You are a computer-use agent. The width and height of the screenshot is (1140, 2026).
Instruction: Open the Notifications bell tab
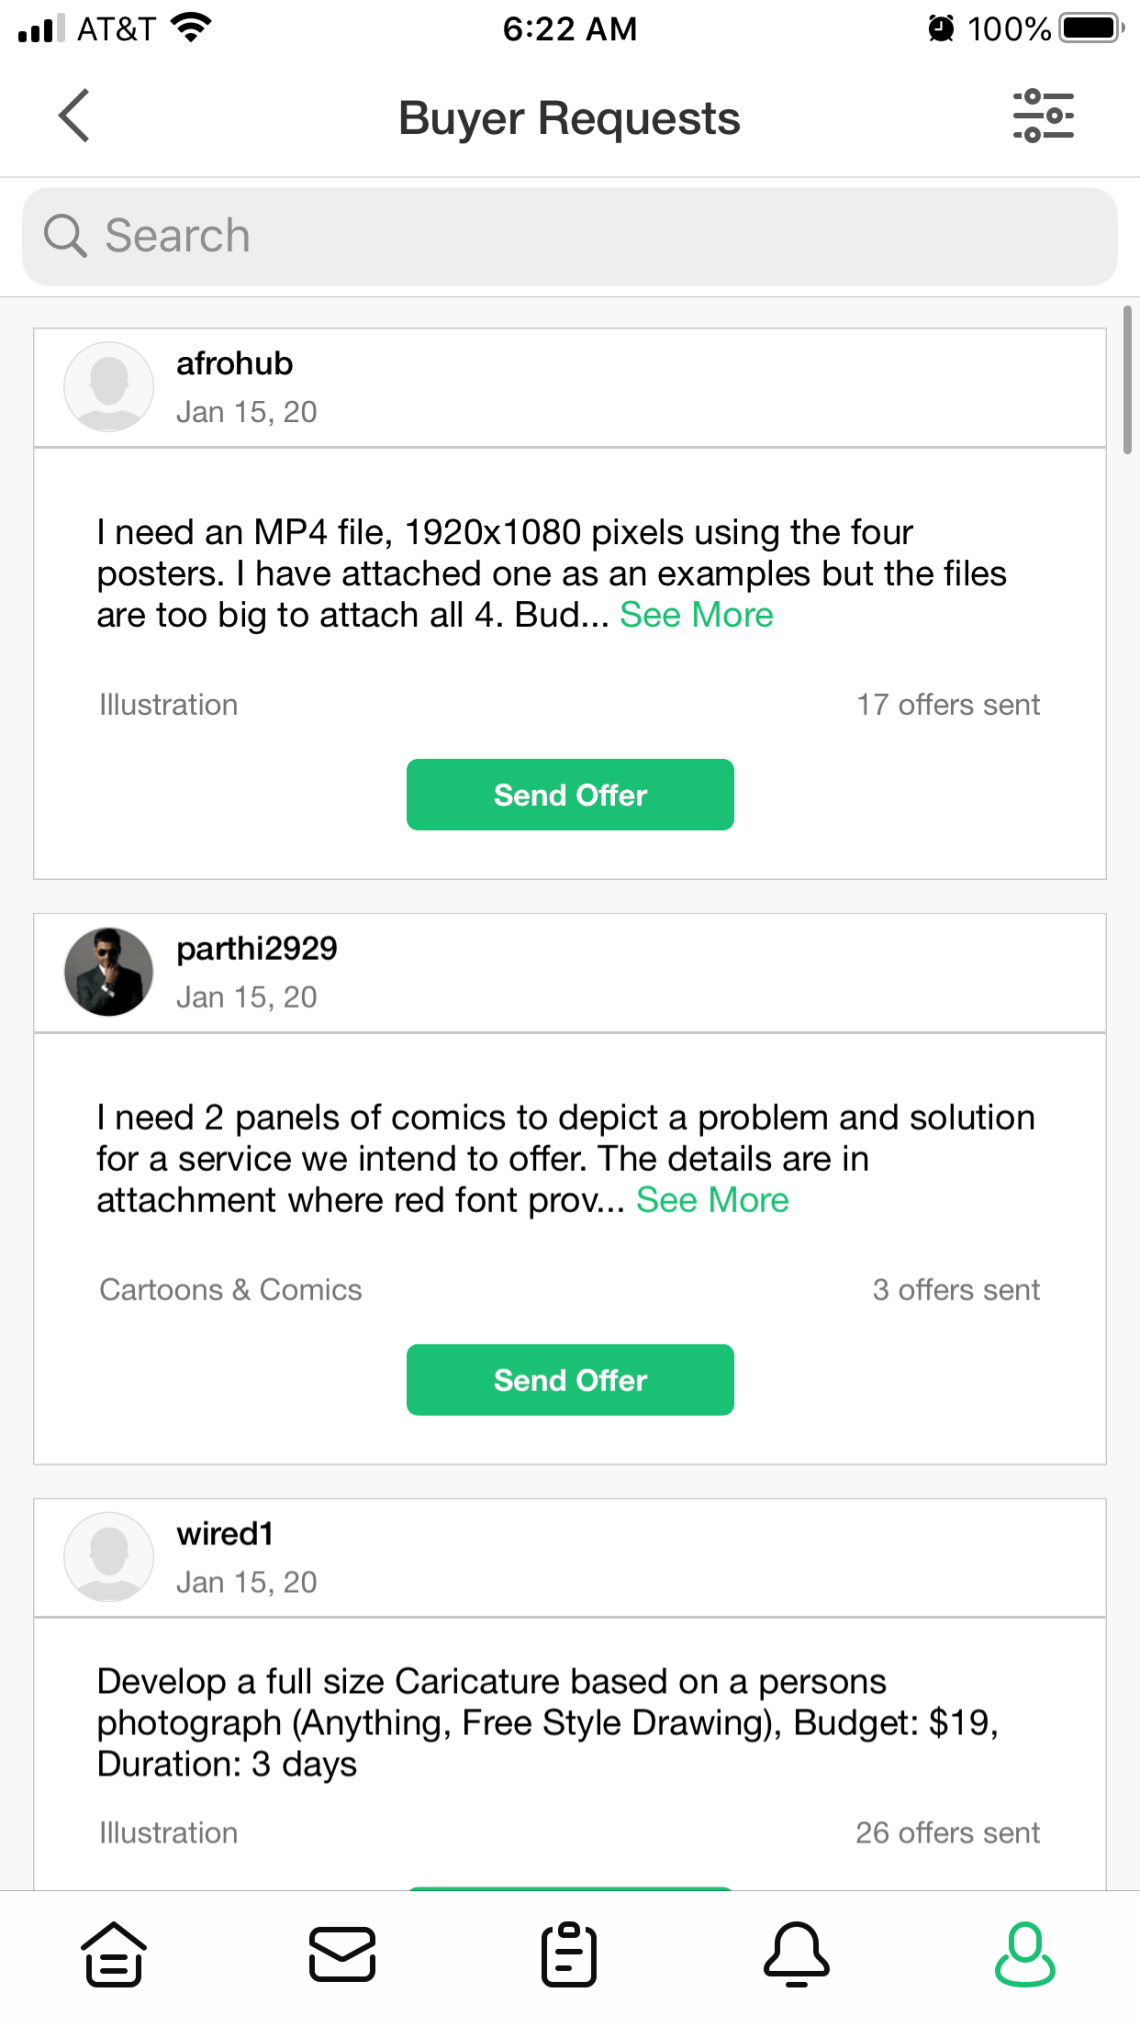[x=797, y=1953]
